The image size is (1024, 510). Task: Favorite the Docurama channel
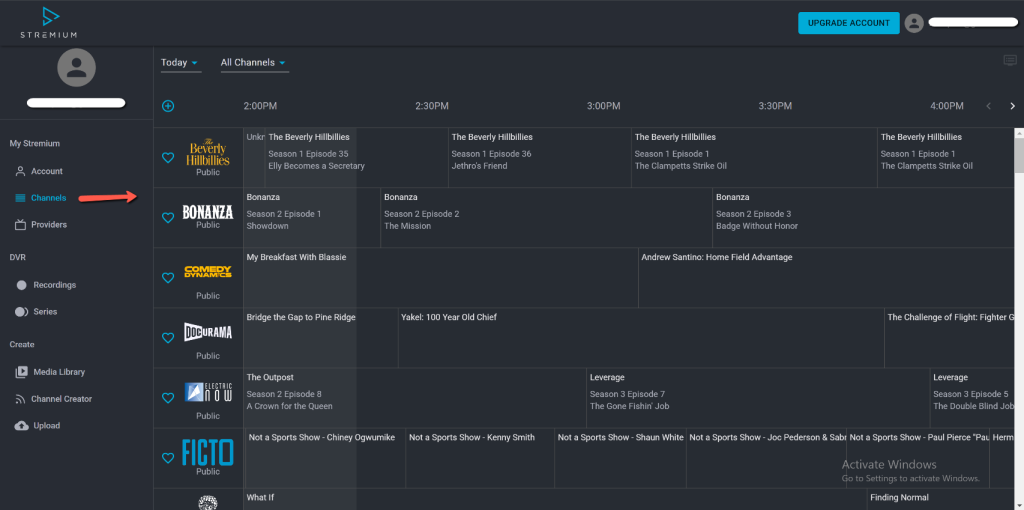point(168,338)
